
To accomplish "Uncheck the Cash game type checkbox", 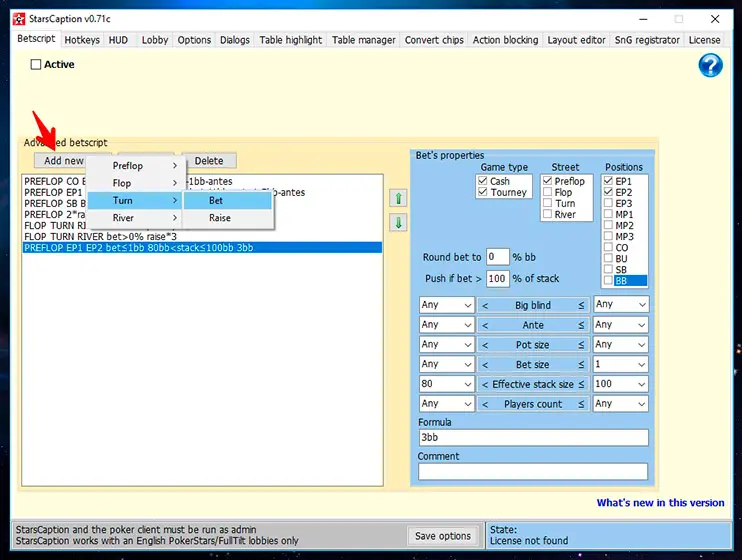I will pos(483,181).
